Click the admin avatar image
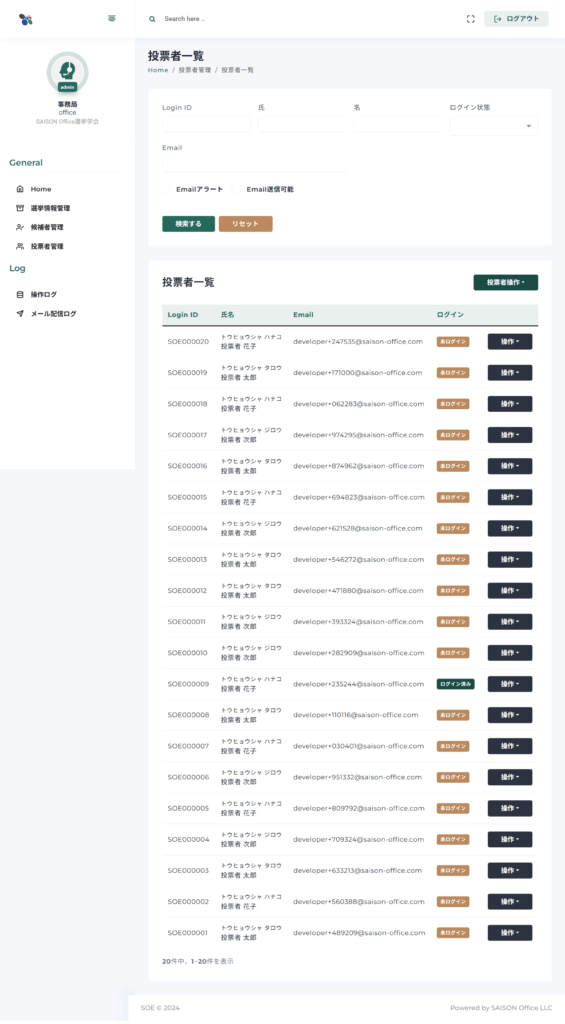The width and height of the screenshot is (565, 1024). [67, 72]
